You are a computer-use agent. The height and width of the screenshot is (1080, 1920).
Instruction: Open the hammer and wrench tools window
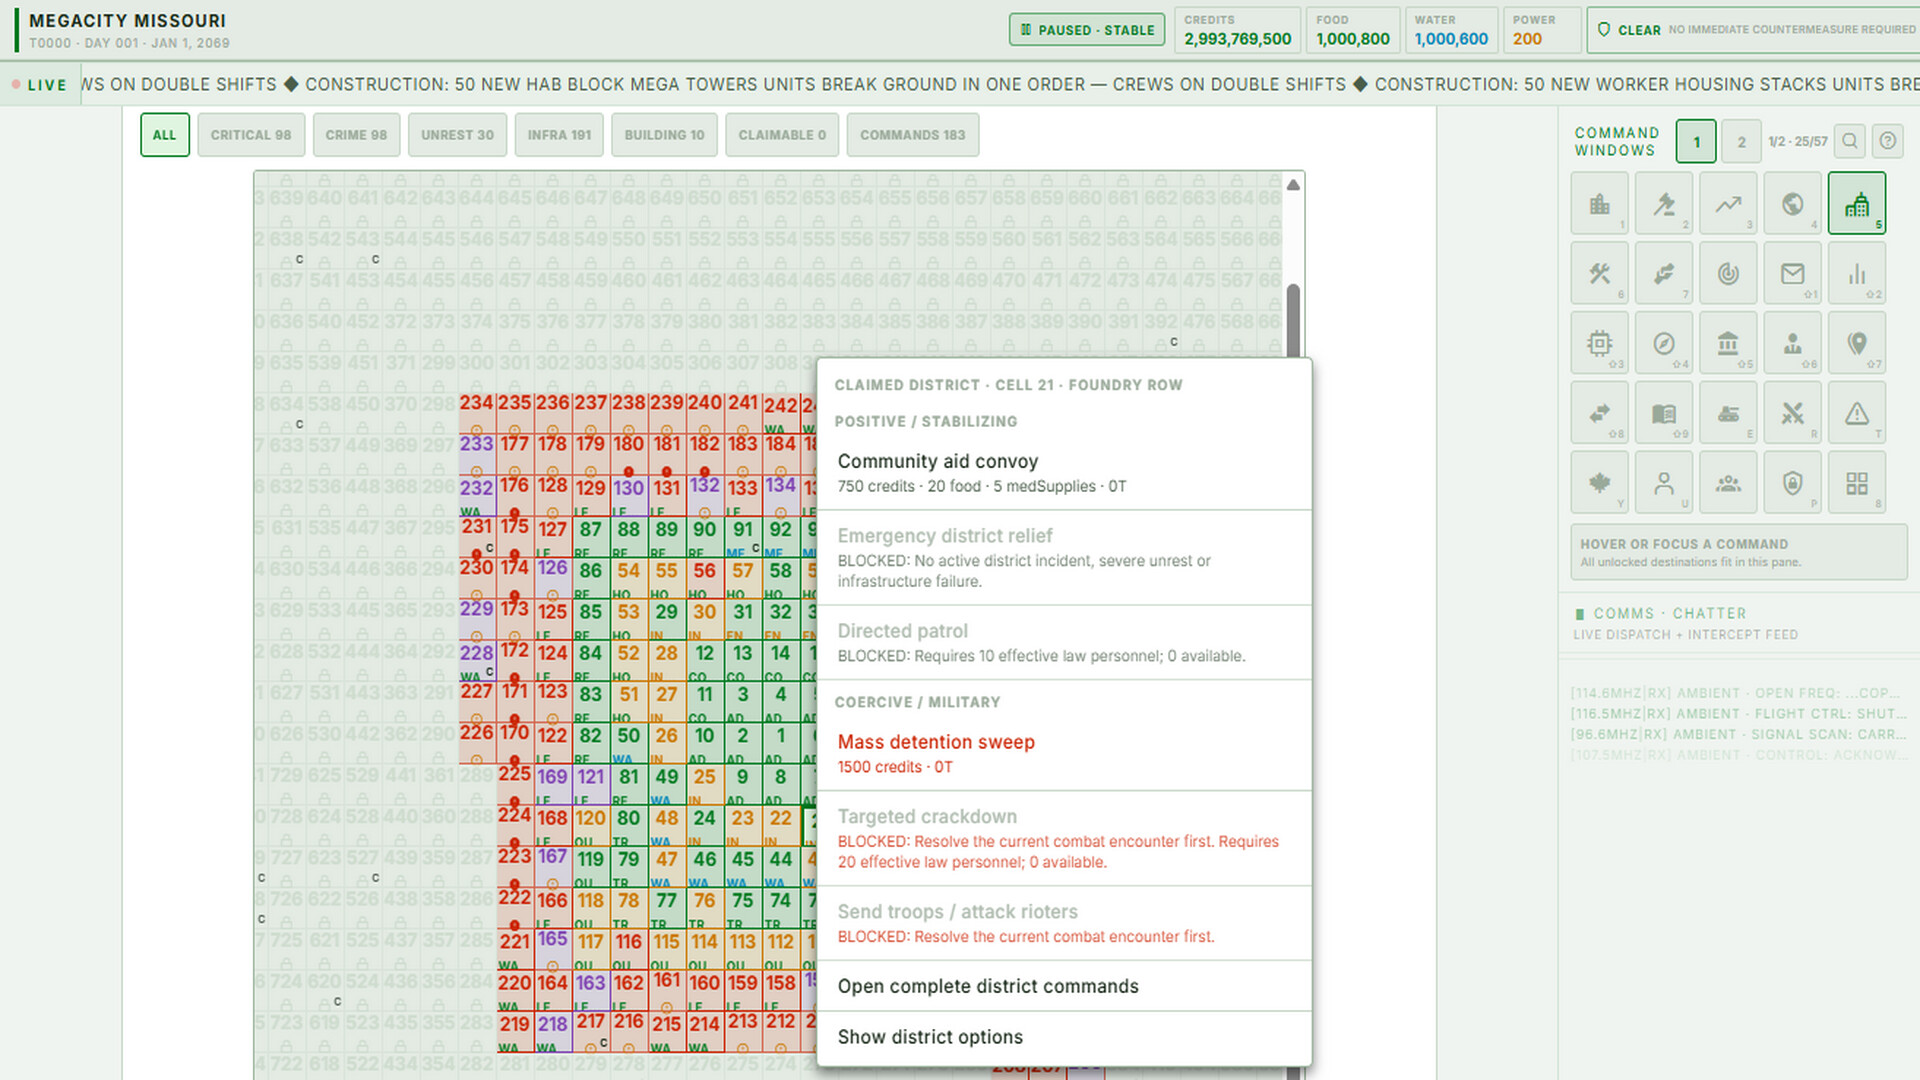point(1600,273)
